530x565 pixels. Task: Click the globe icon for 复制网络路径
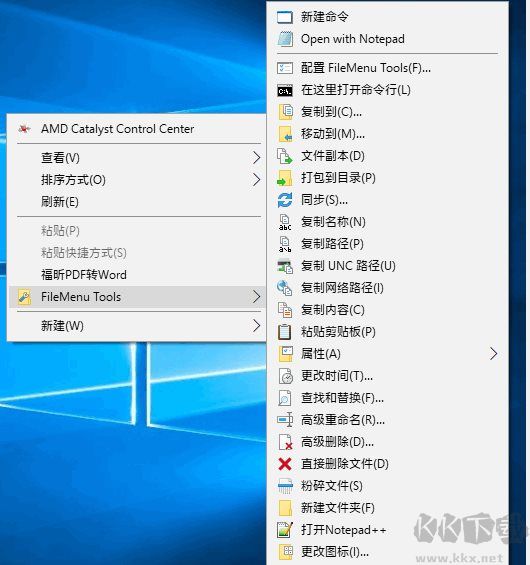(285, 288)
